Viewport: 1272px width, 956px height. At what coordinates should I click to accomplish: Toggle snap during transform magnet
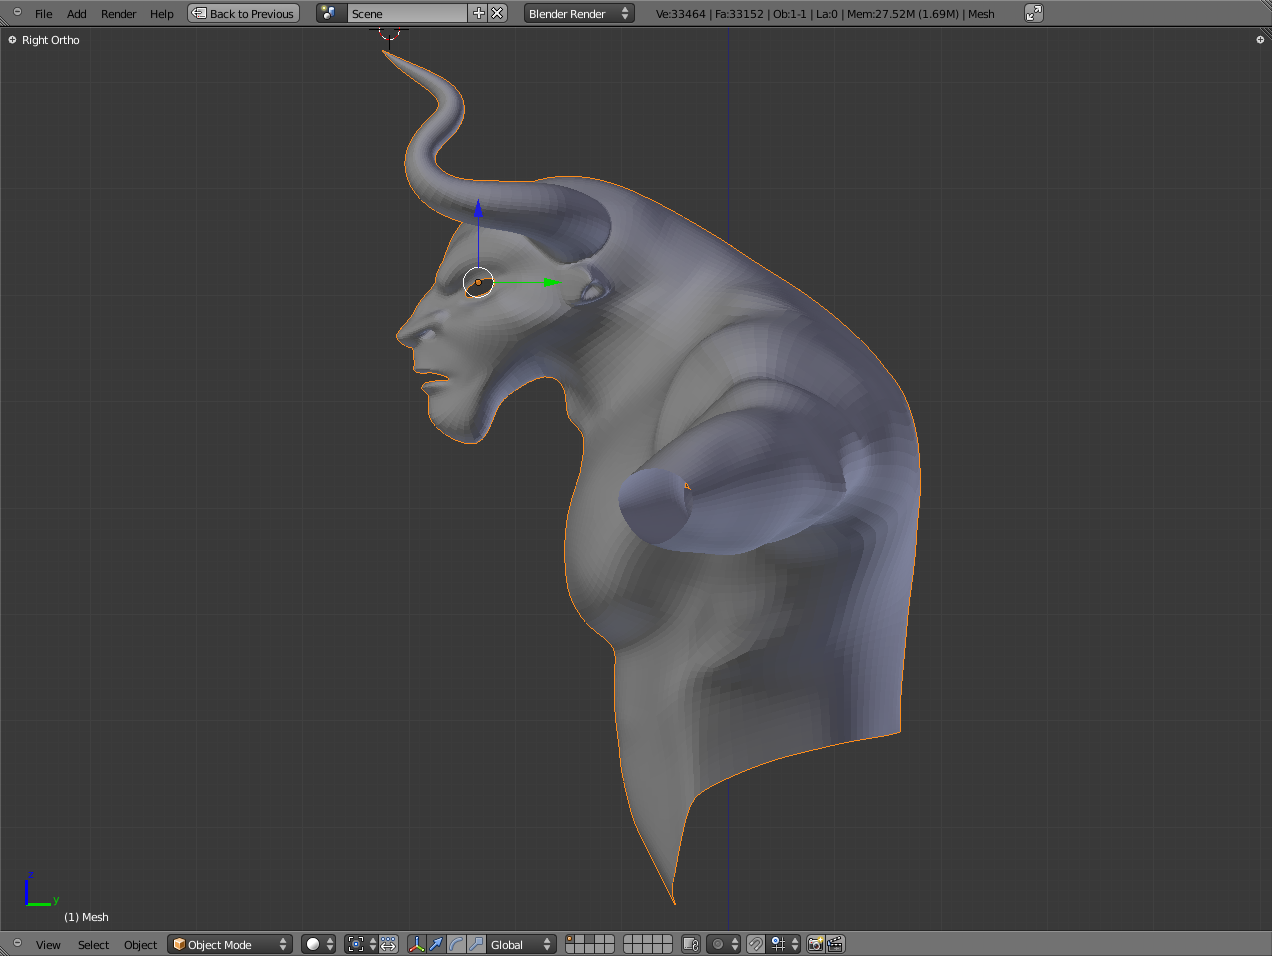pyautogui.click(x=756, y=944)
